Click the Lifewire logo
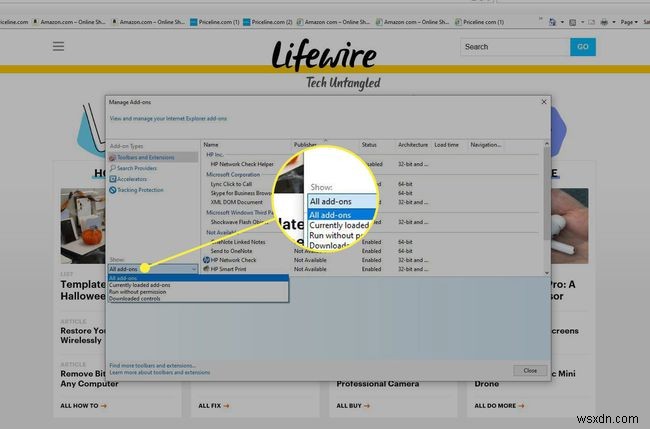 324,55
